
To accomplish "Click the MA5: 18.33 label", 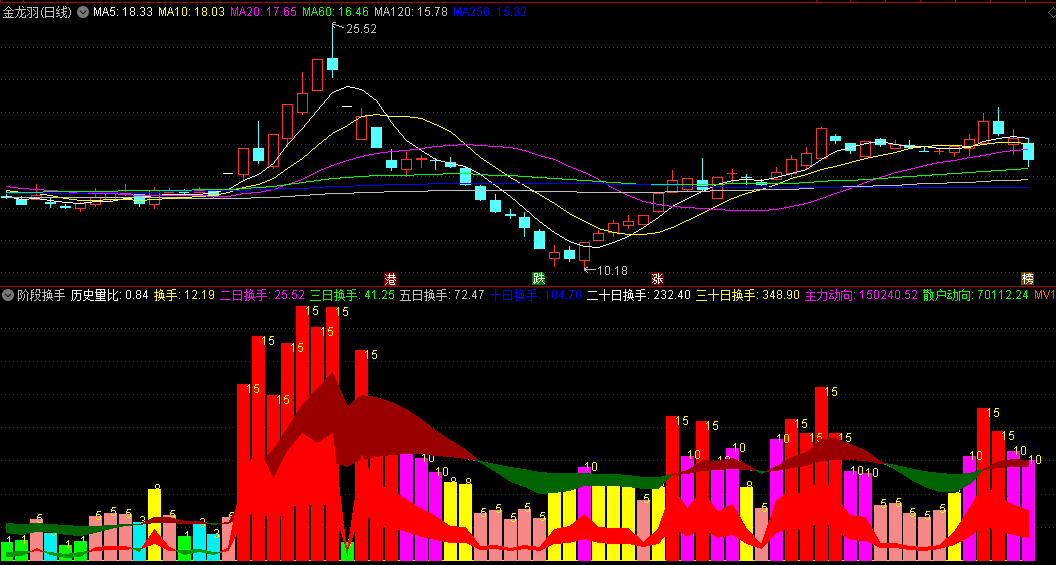I will click(x=122, y=11).
